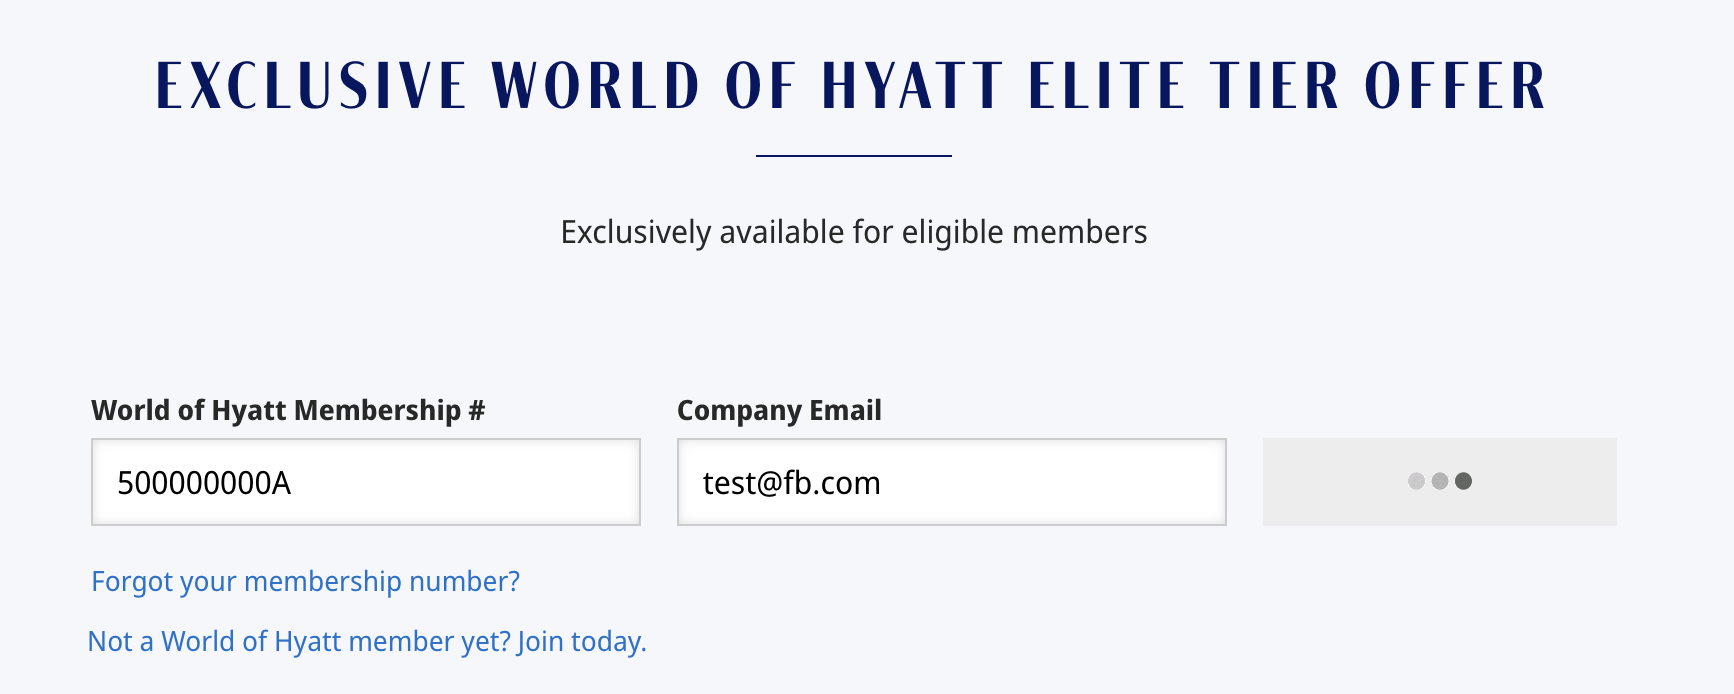The image size is (1734, 694).
Task: Click the "Join today." portion of the link
Action: 582,641
